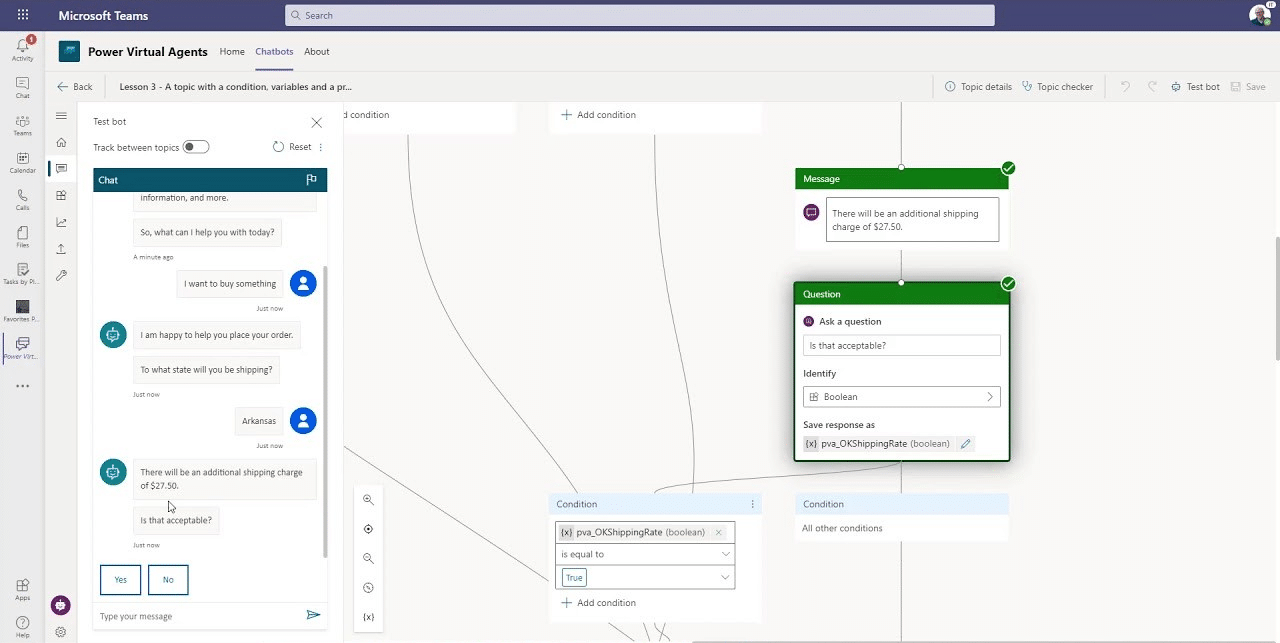Open Help in the rail
The image size is (1280, 643).
22,627
